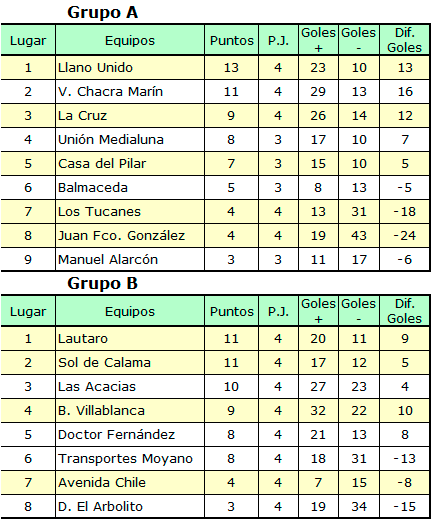Click the Juan Fco. González team name
The image size is (431, 519).
(x=121, y=236)
